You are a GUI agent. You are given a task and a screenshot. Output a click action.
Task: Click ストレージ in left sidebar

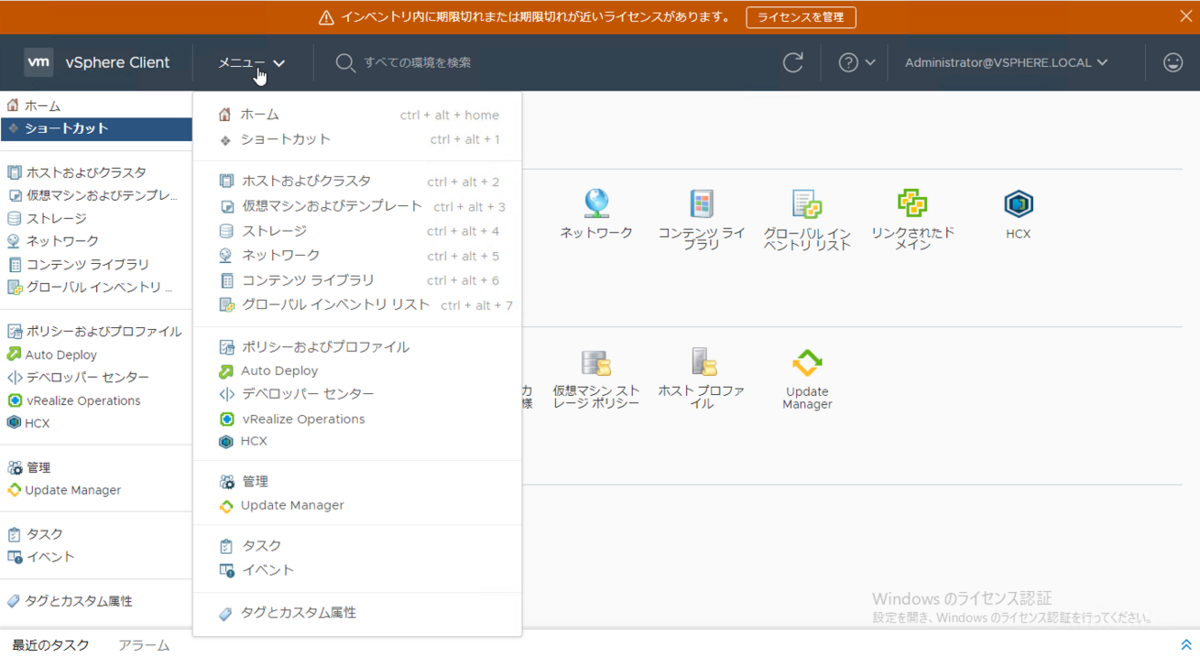coord(96,218)
